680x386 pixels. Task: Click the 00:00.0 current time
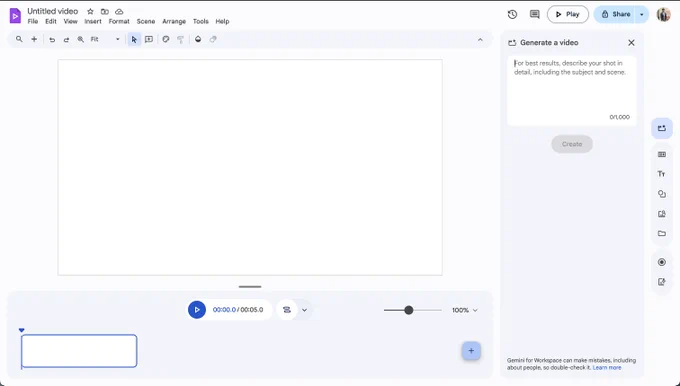[x=224, y=310]
